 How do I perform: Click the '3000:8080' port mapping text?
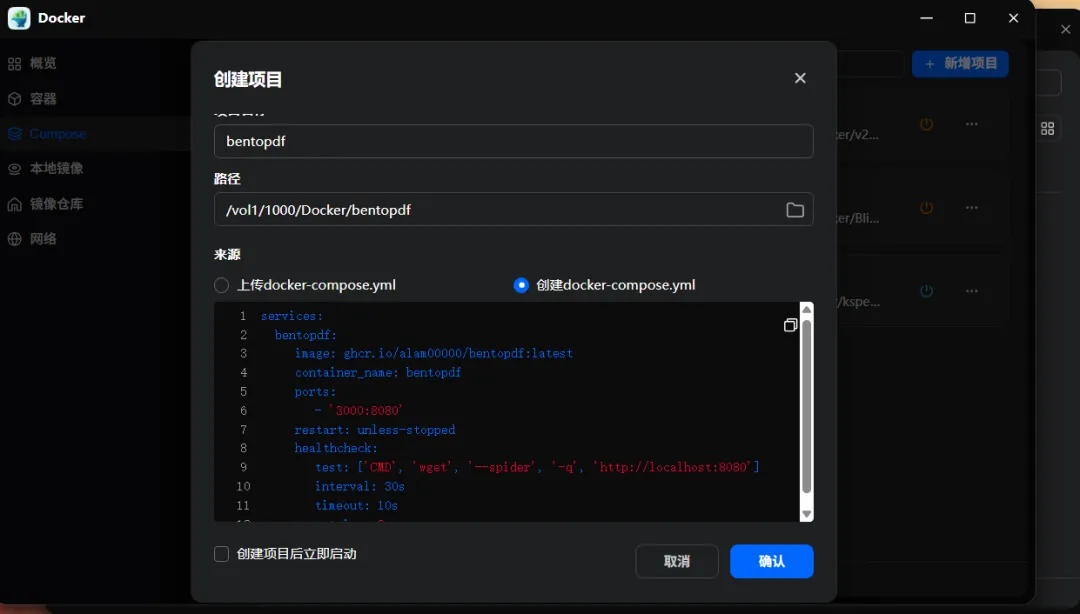[366, 411]
